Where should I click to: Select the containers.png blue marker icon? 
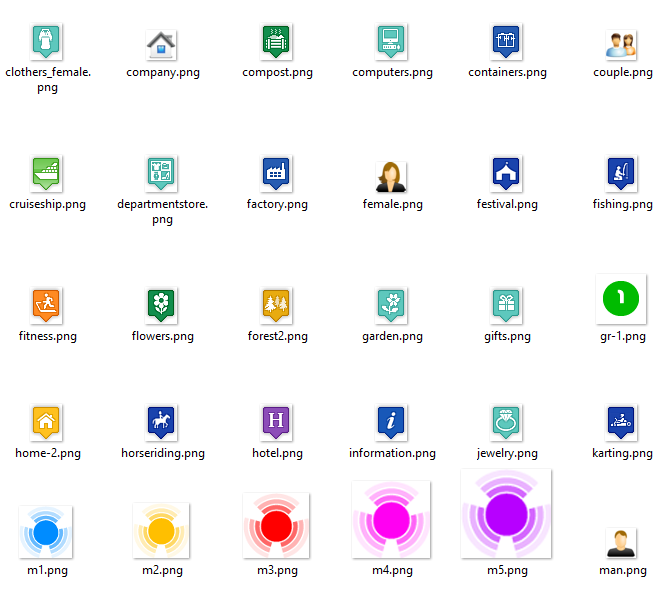(x=506, y=41)
